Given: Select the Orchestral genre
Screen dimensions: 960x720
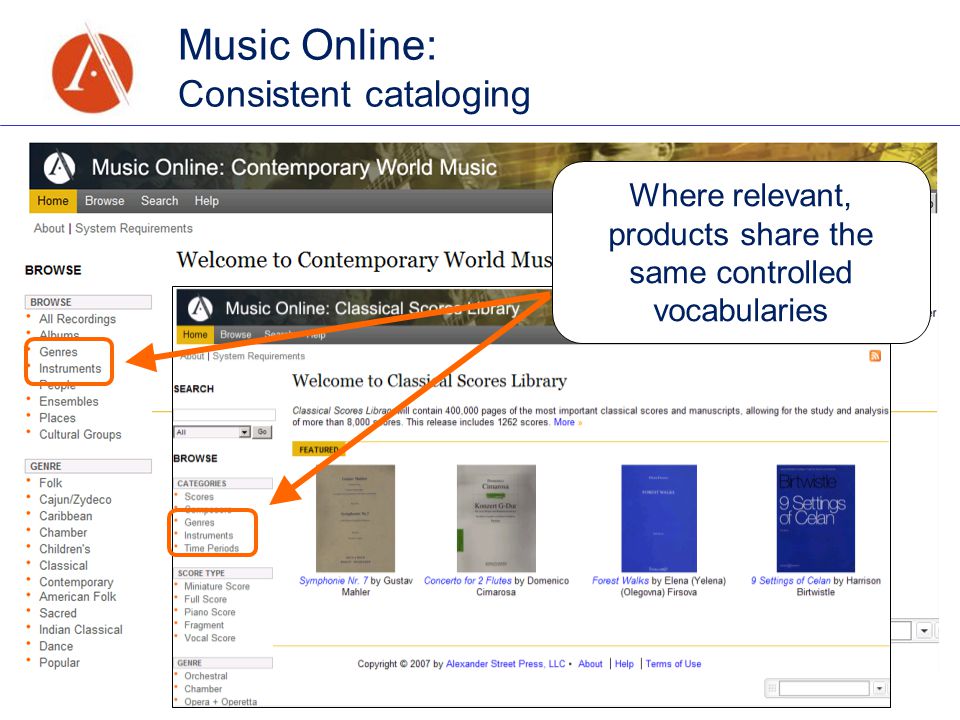Looking at the screenshot, I should [x=206, y=676].
